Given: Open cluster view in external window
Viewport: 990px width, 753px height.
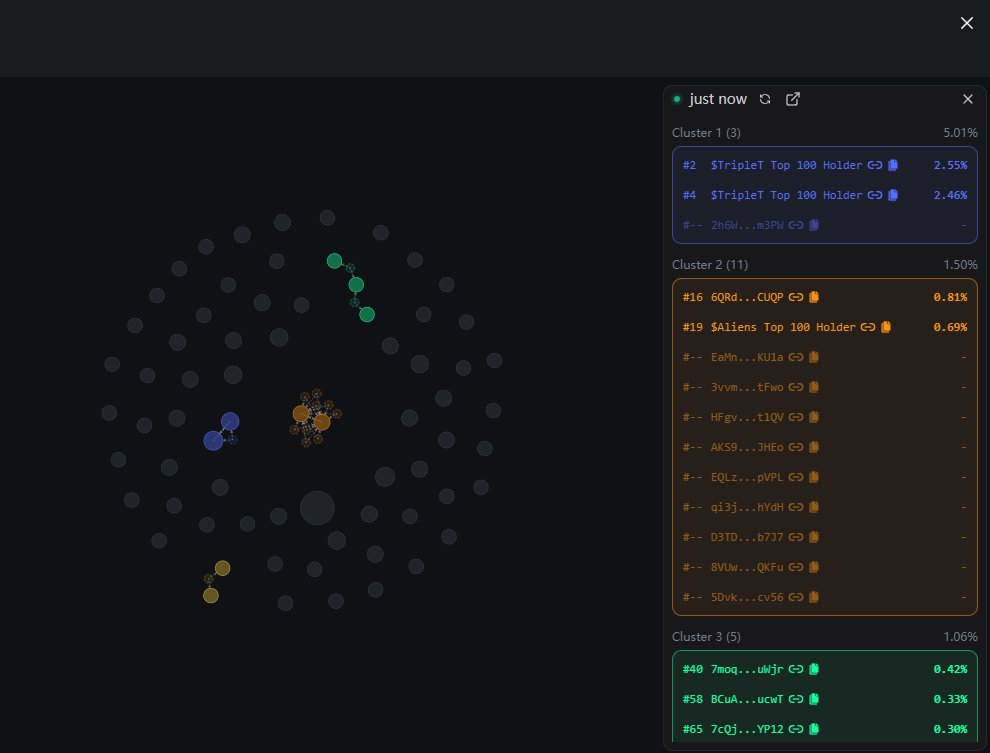Looking at the screenshot, I should [792, 99].
